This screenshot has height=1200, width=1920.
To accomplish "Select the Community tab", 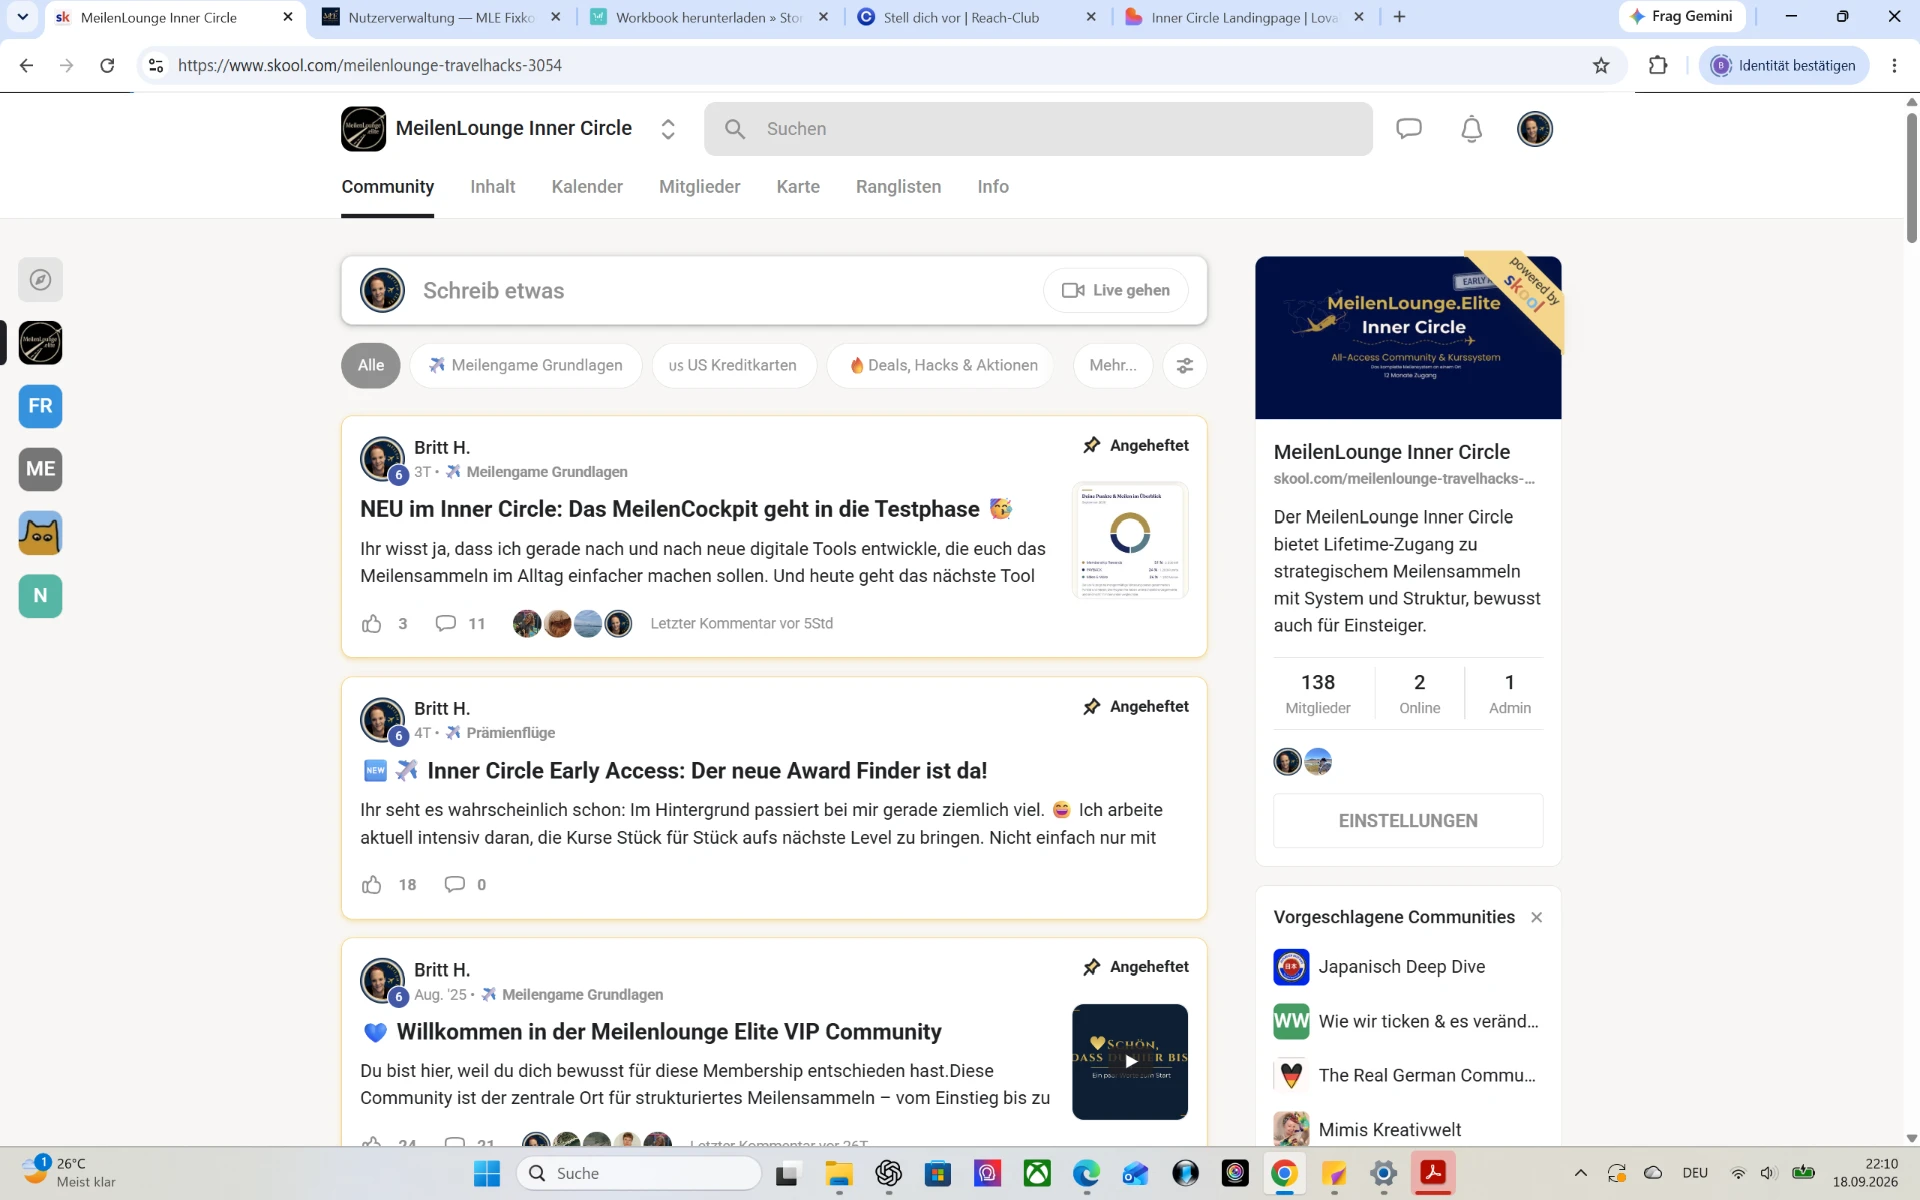I will (388, 187).
